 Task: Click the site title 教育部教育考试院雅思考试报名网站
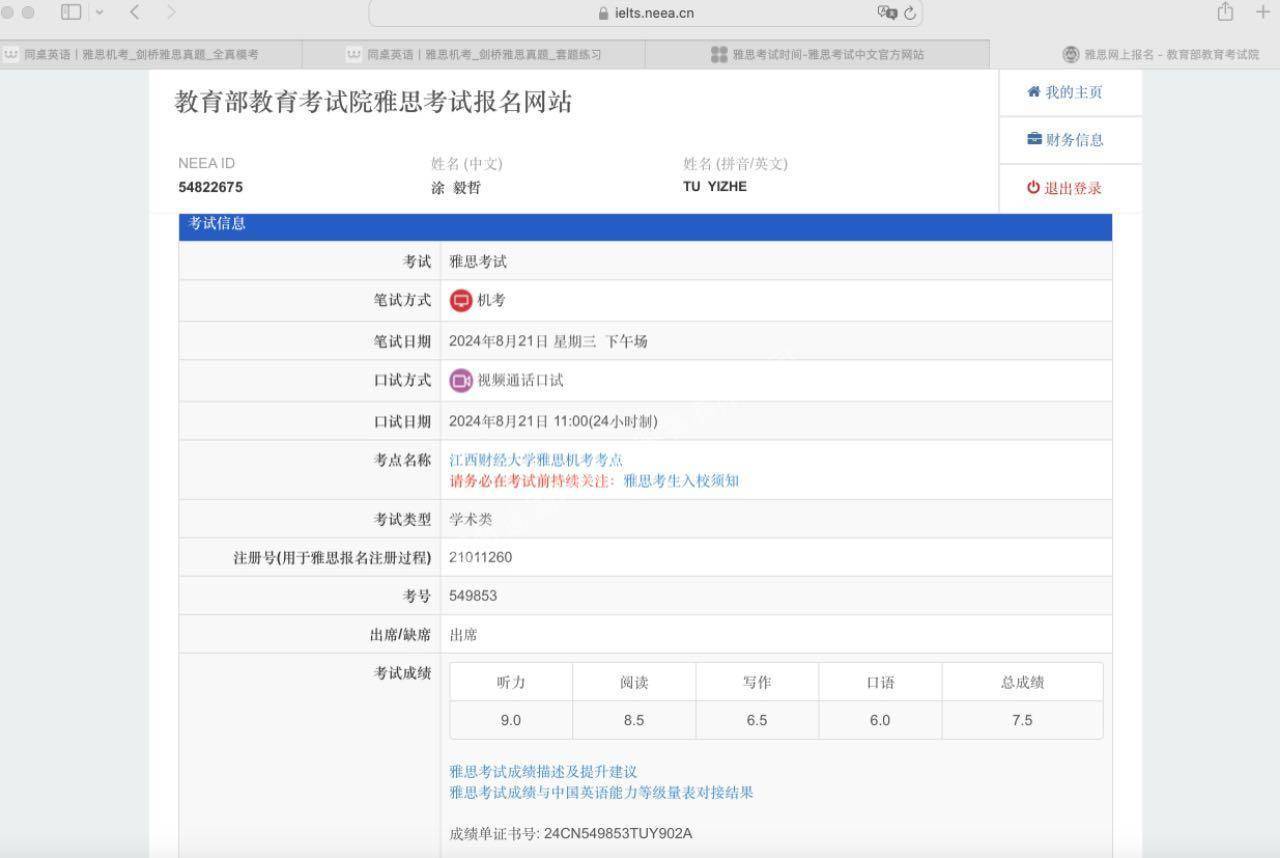coord(373,102)
